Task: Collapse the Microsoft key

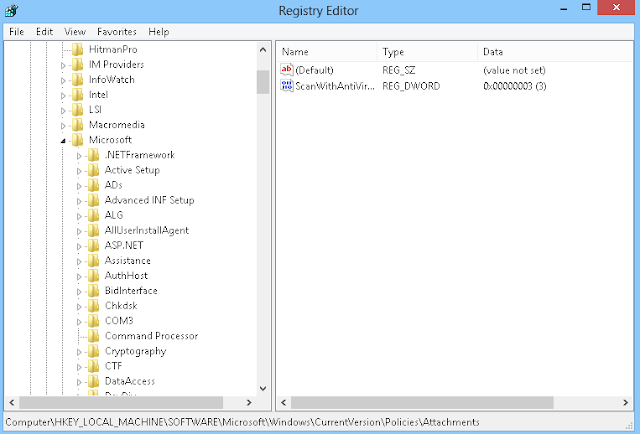Action: click(63, 141)
